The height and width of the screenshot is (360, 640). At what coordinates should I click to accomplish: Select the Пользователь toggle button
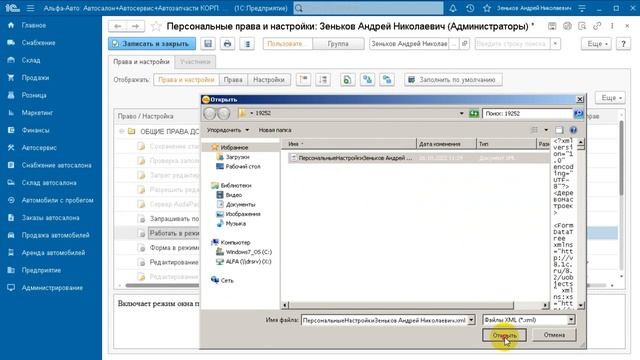[x=287, y=44]
